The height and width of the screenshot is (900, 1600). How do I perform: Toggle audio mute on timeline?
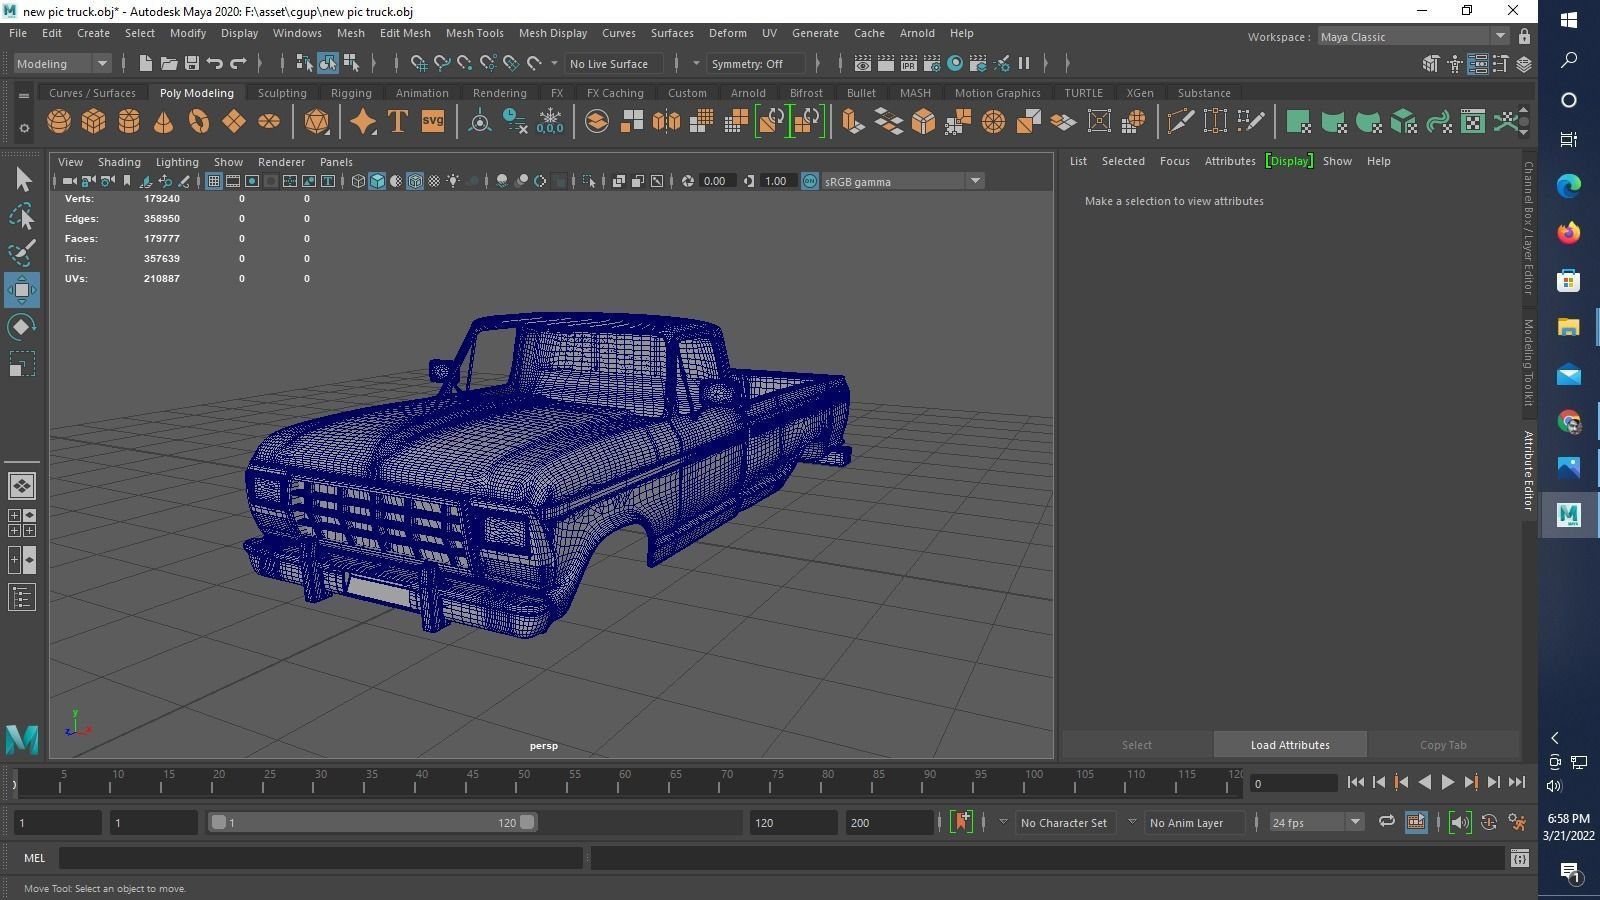1460,822
